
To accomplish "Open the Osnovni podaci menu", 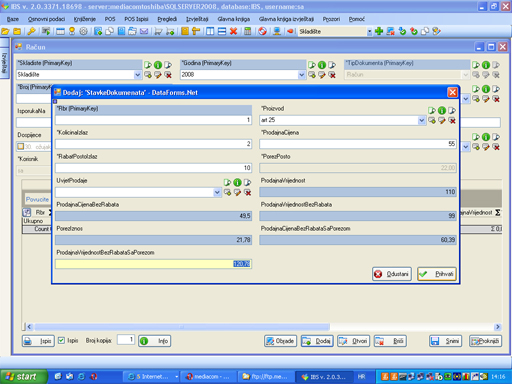I will pyautogui.click(x=46, y=19).
